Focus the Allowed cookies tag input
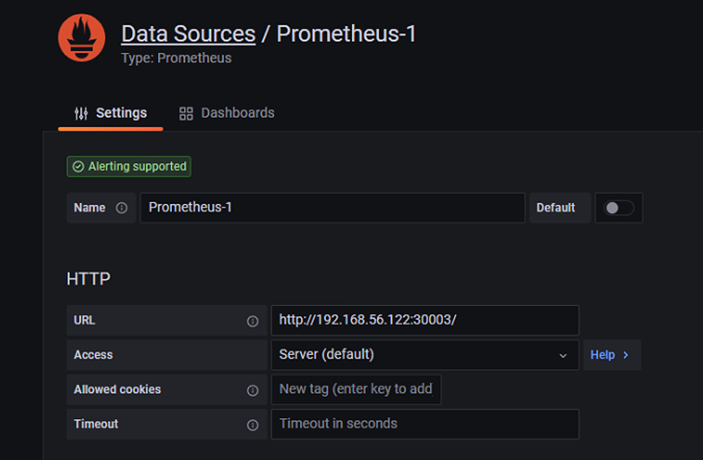 click(x=356, y=389)
